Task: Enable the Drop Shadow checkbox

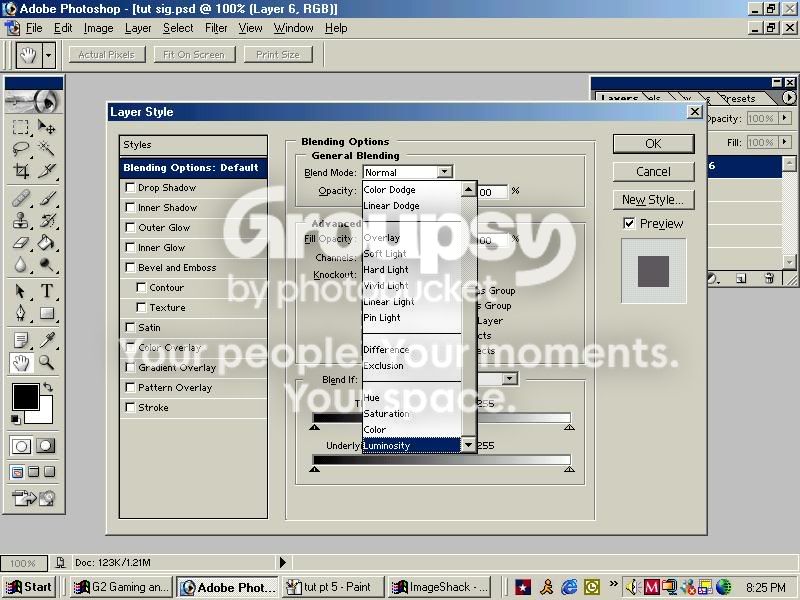Action: tap(130, 188)
